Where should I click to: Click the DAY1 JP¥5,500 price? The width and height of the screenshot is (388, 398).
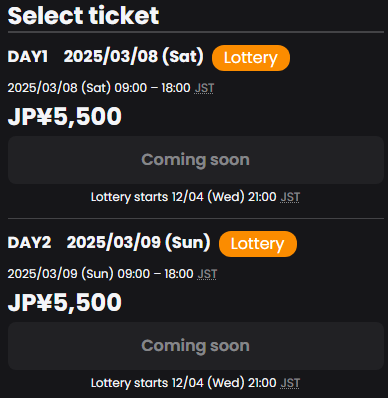(x=65, y=116)
